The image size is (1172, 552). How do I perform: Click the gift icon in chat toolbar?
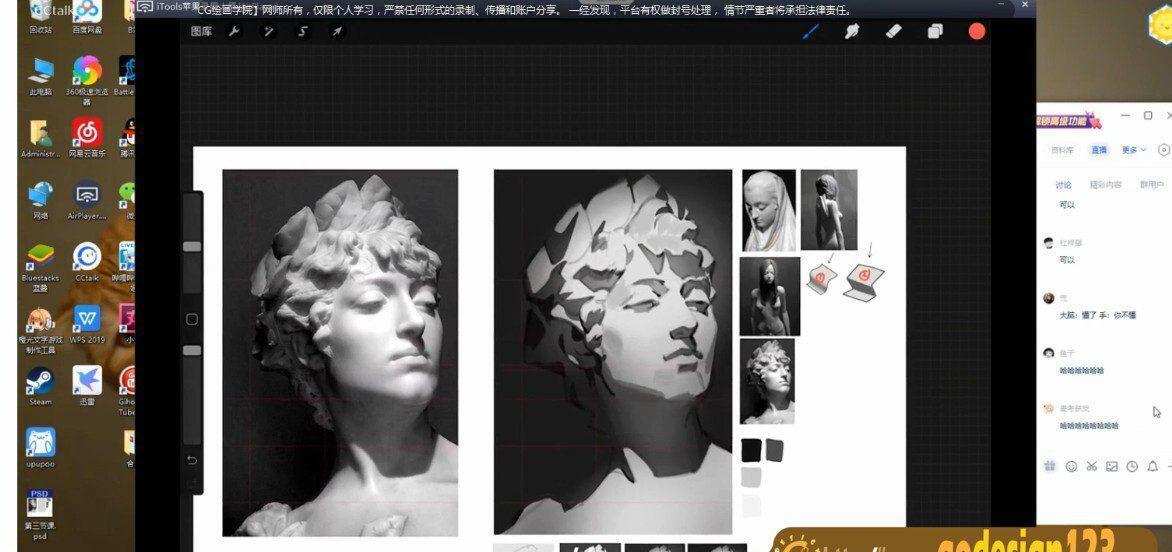pos(1049,466)
